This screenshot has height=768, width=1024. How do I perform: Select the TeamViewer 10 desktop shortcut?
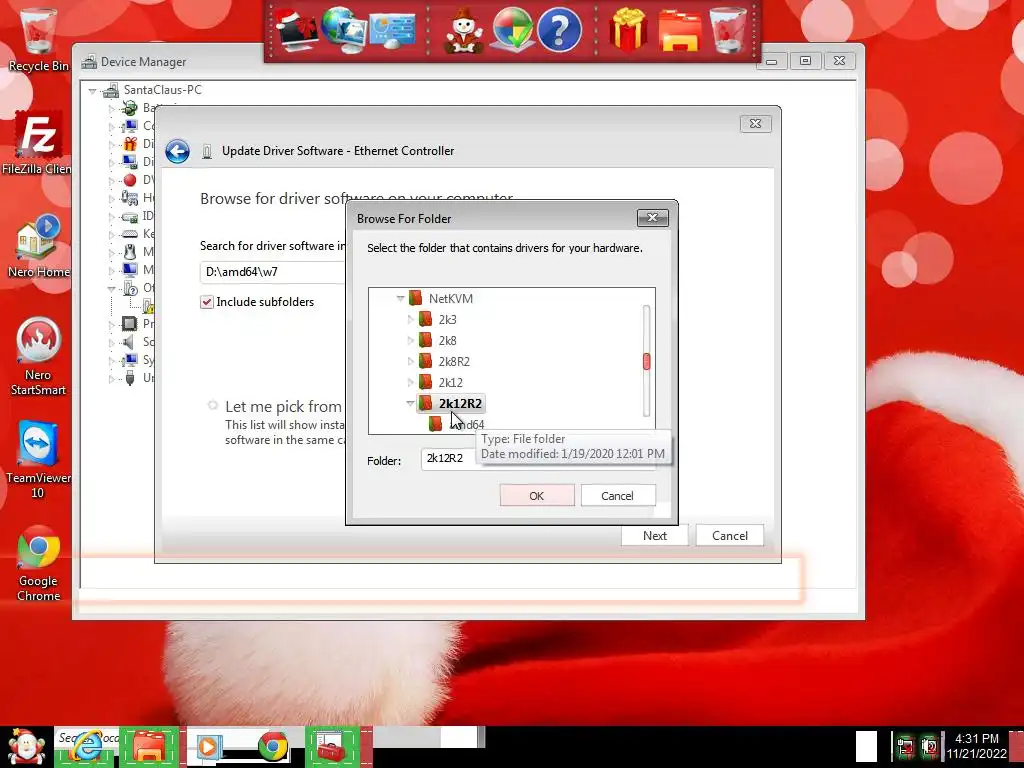click(x=38, y=460)
